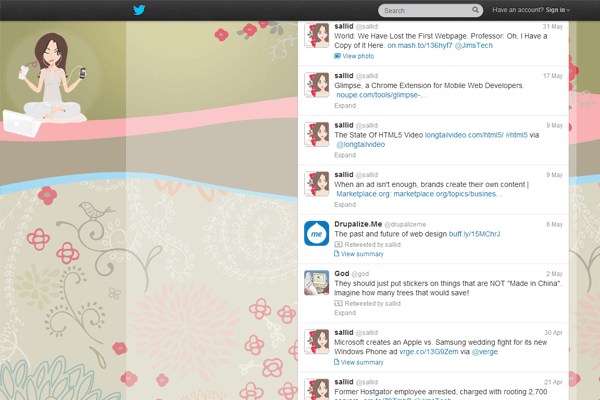Open sallid avatar on 31 May tweet
Viewport: 600px width, 400px height.
pos(316,35)
